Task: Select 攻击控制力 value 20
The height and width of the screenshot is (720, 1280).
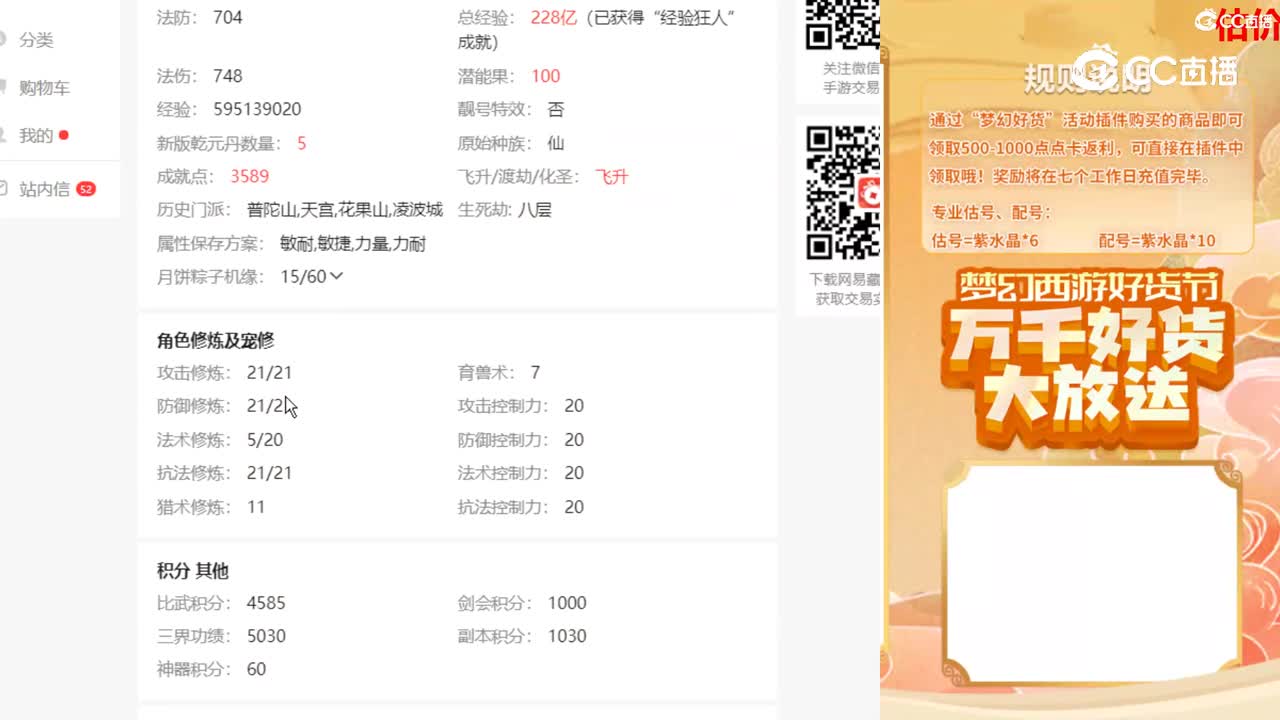Action: coord(574,406)
